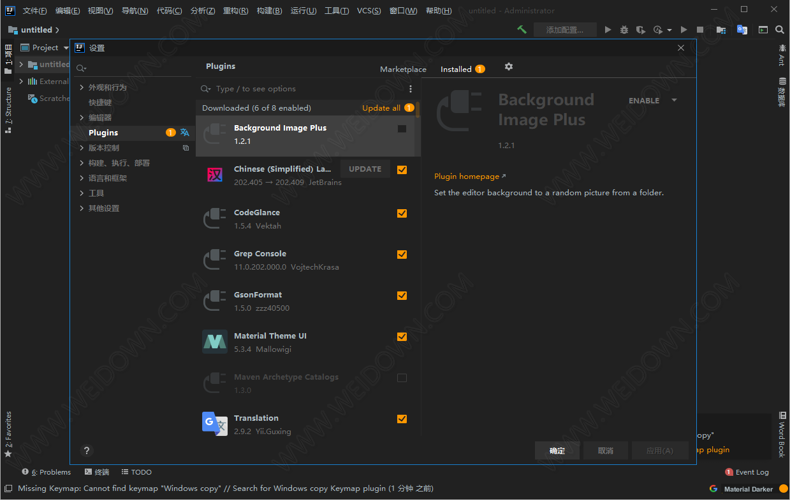Open the Favorites tool window tab
Image resolution: width=790 pixels, height=500 pixels.
pyautogui.click(x=8, y=434)
